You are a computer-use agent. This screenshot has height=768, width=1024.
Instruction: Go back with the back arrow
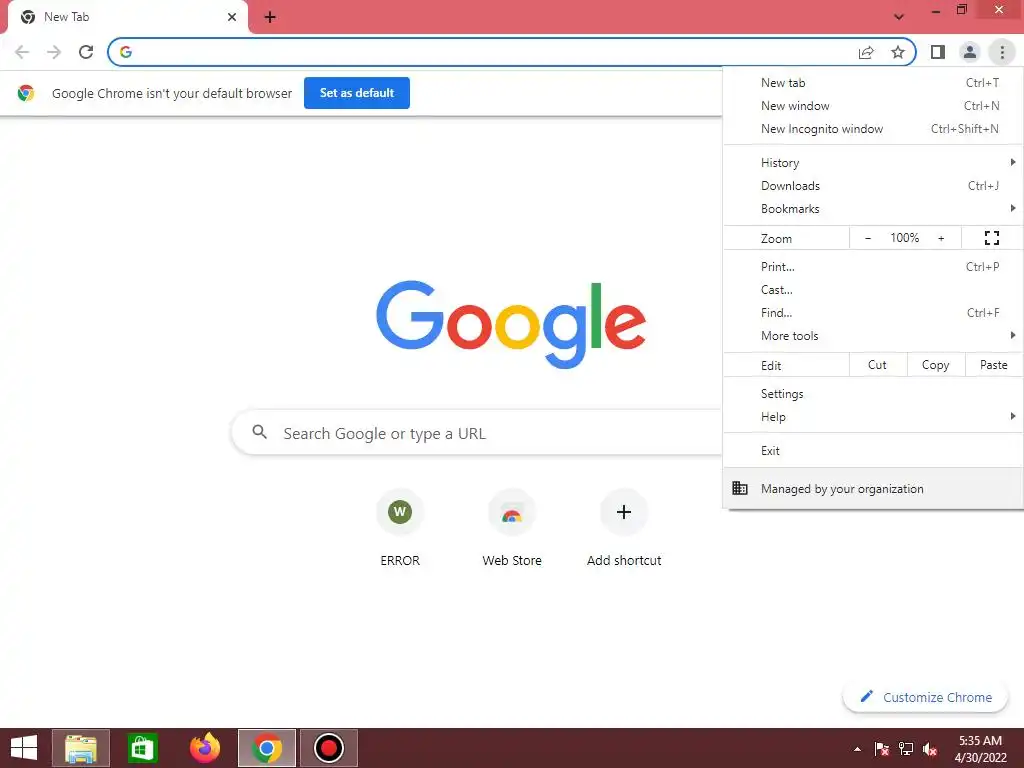tap(22, 52)
